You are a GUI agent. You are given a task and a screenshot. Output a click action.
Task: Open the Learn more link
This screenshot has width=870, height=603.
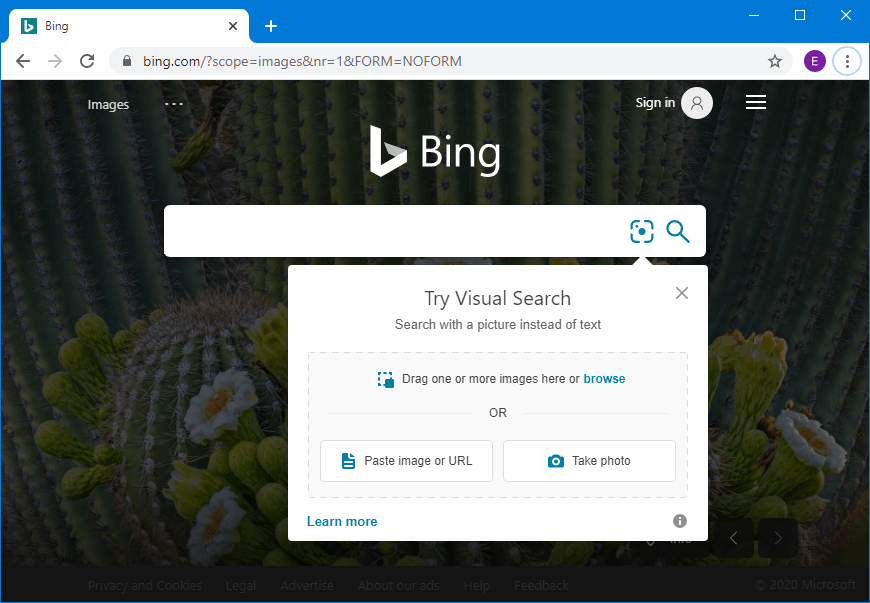coord(342,521)
